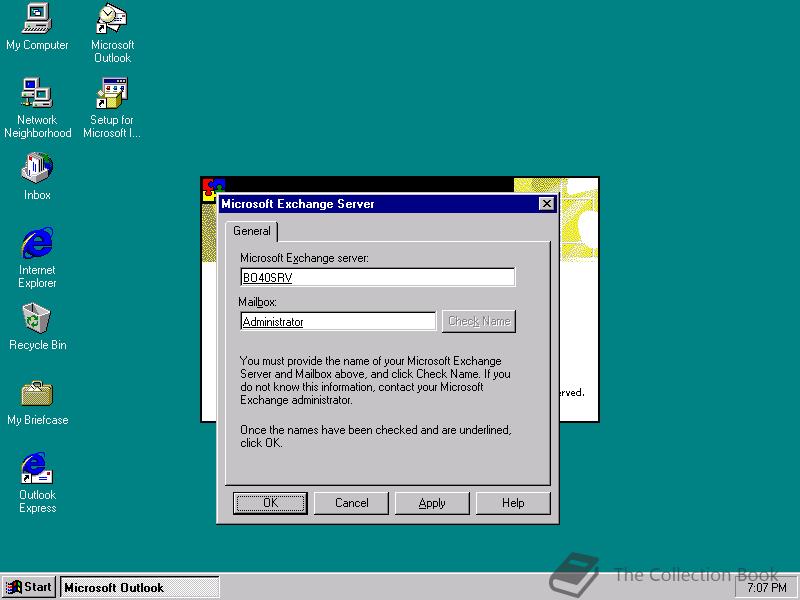Click the Microsoft Exchange server input field
This screenshot has height=600, width=800.
click(x=378, y=277)
